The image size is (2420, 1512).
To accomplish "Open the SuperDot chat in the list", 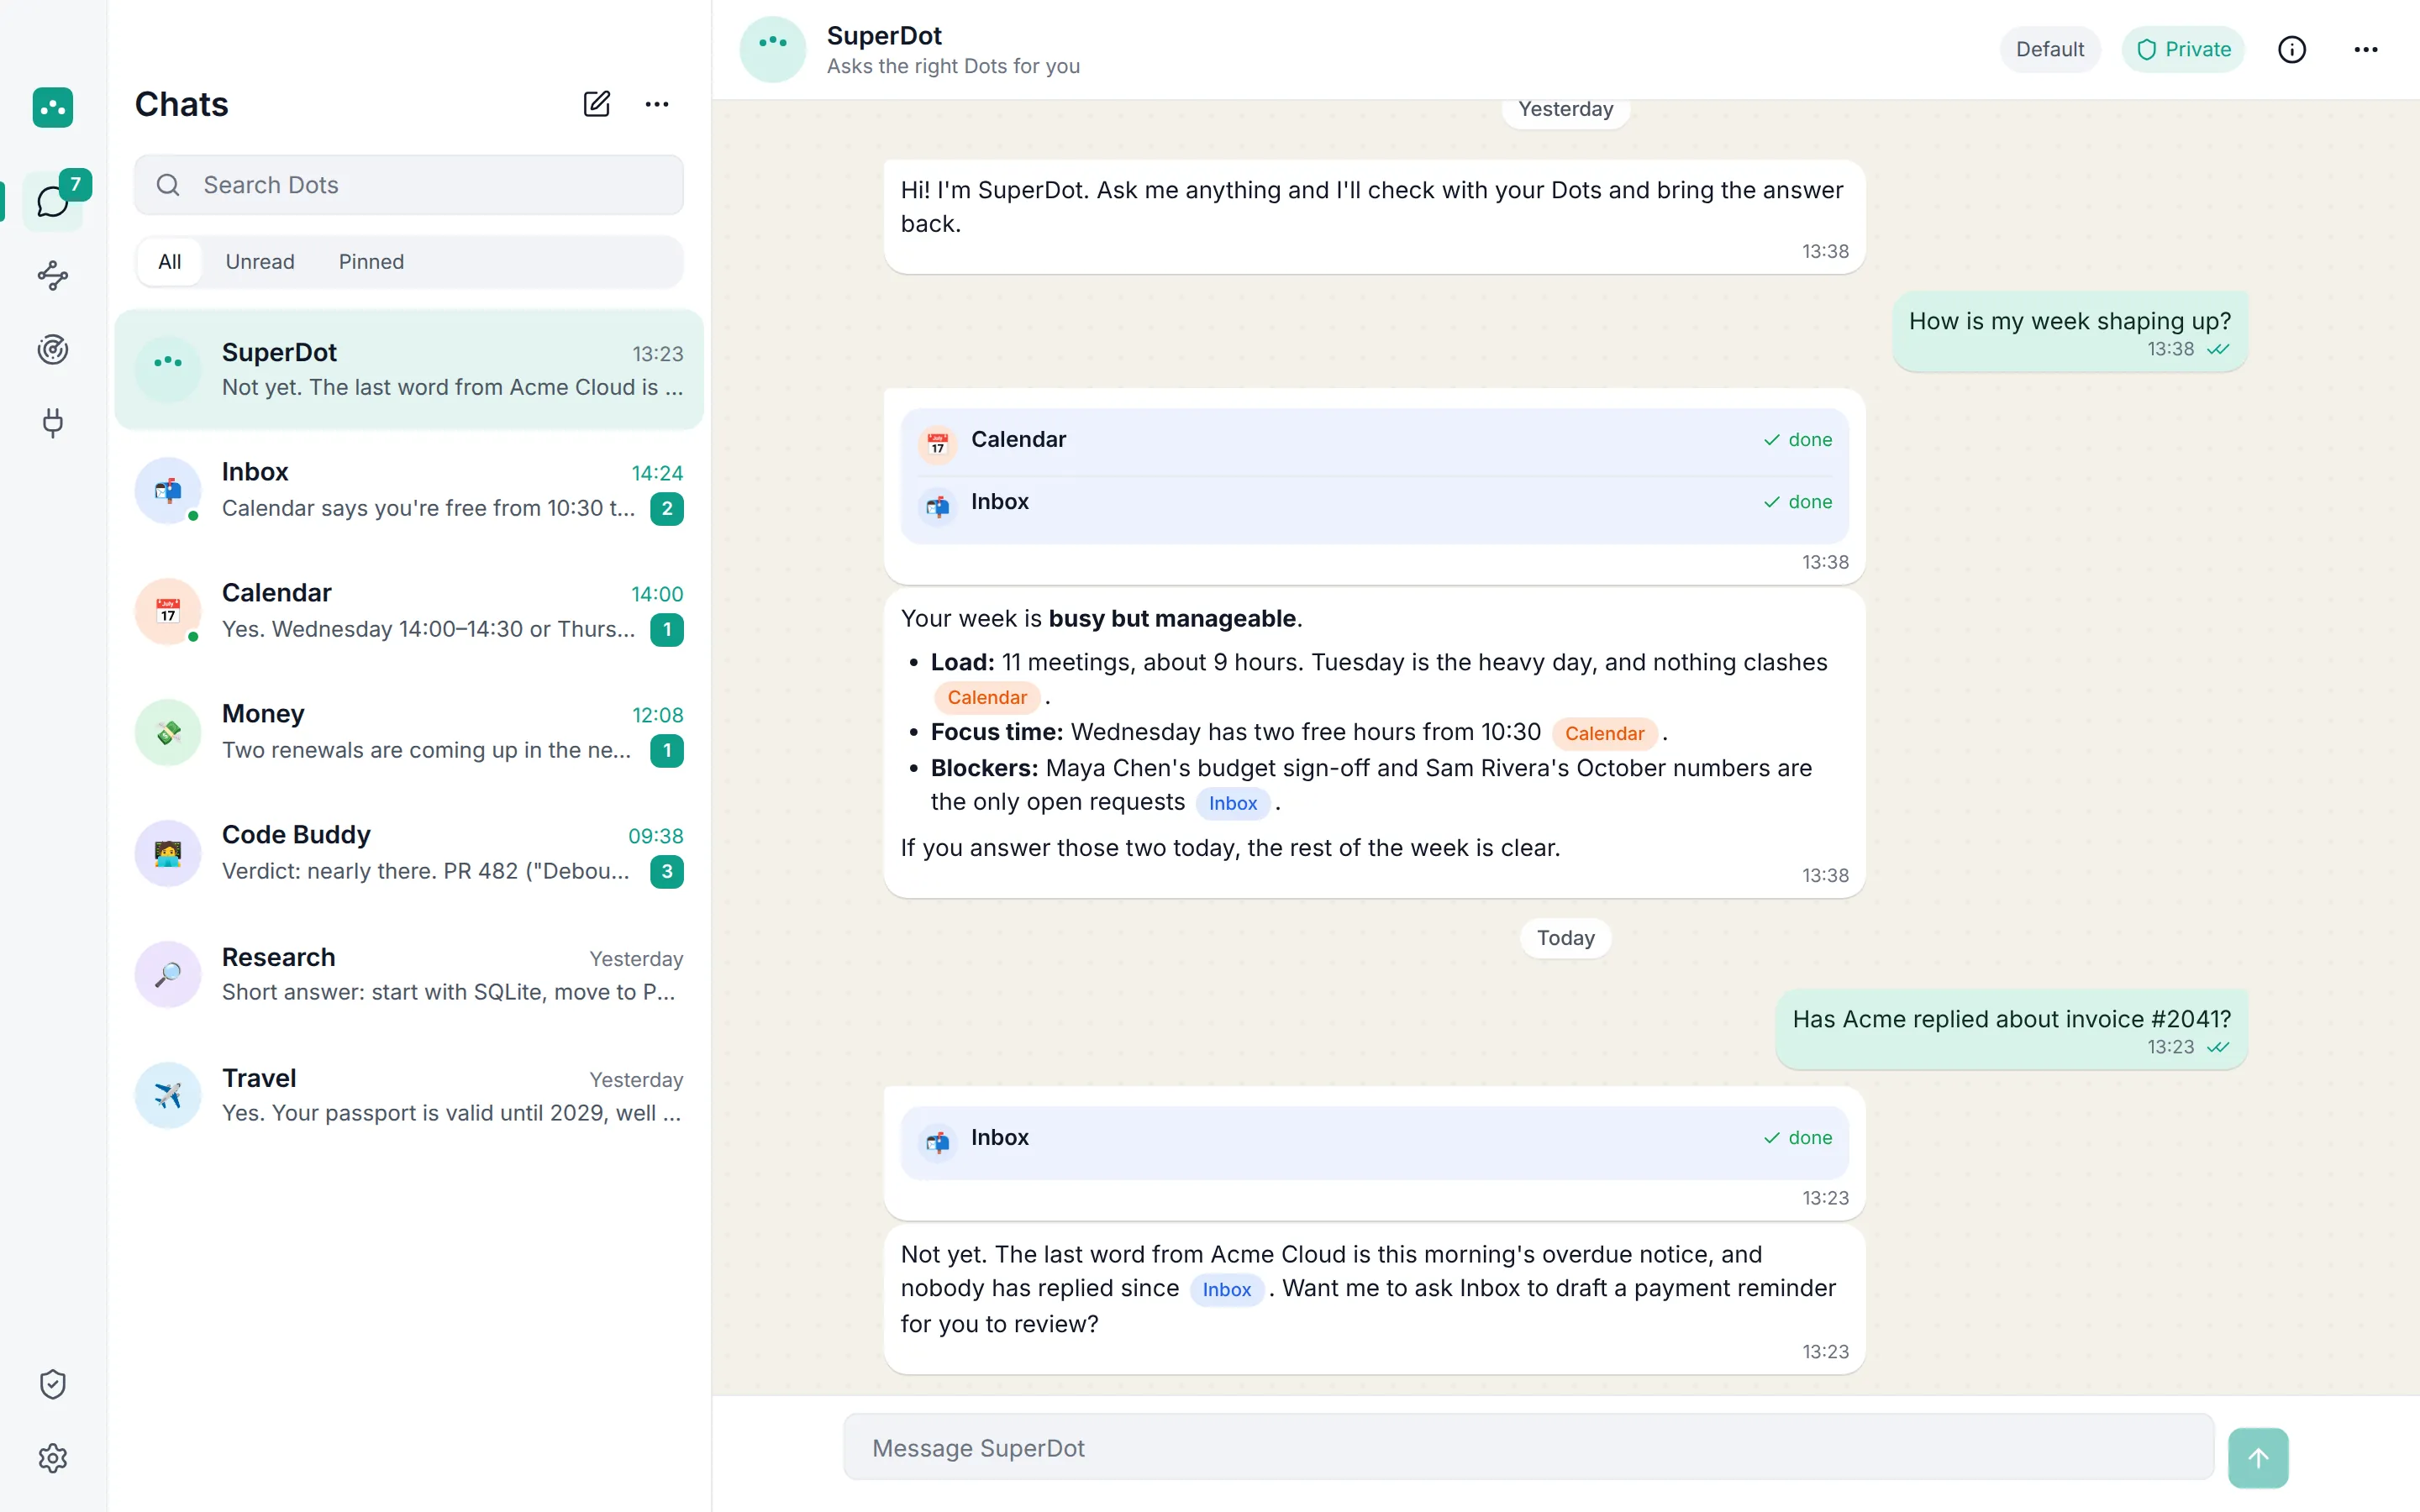I will (x=409, y=370).
